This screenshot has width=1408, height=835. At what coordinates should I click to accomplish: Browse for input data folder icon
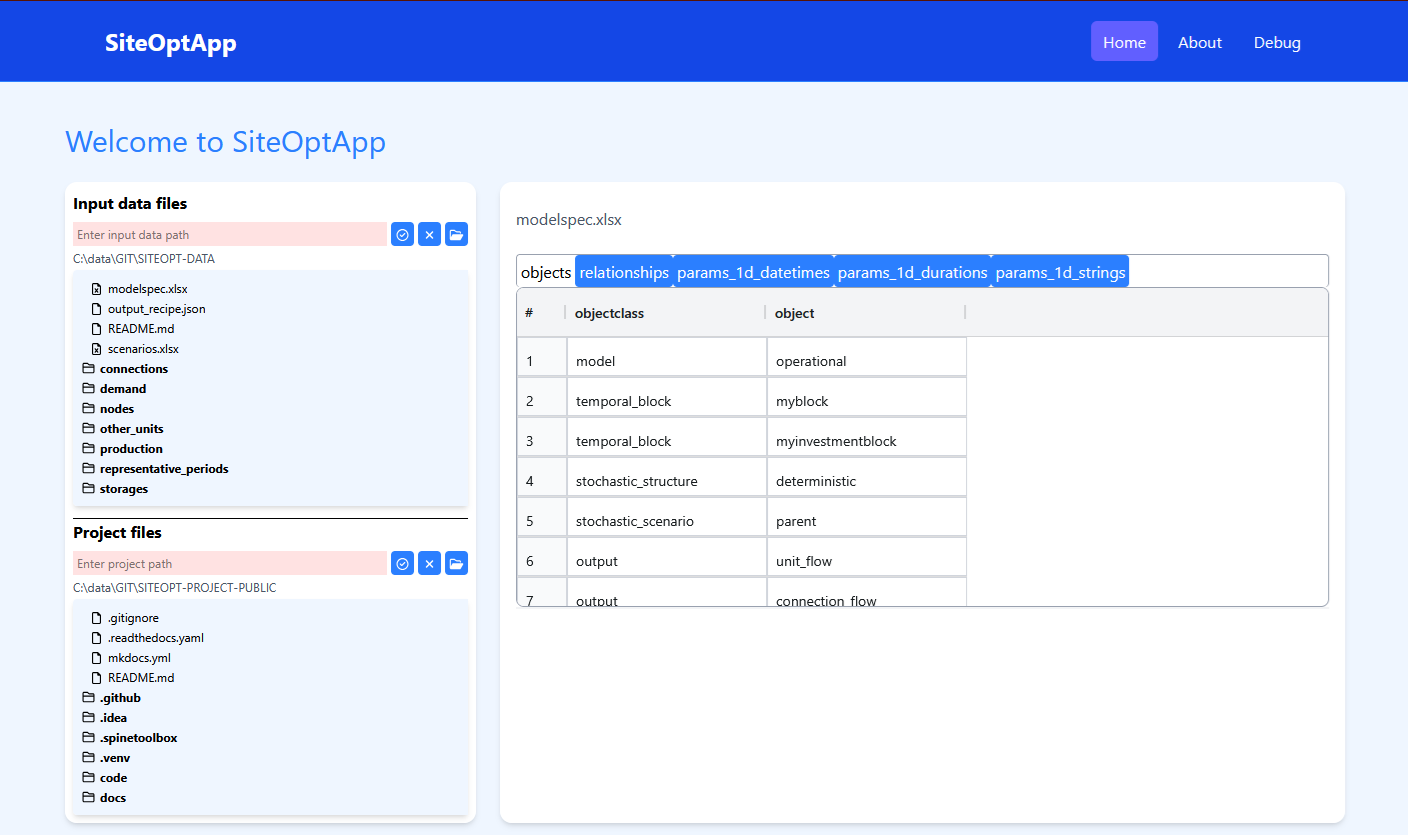pyautogui.click(x=456, y=234)
